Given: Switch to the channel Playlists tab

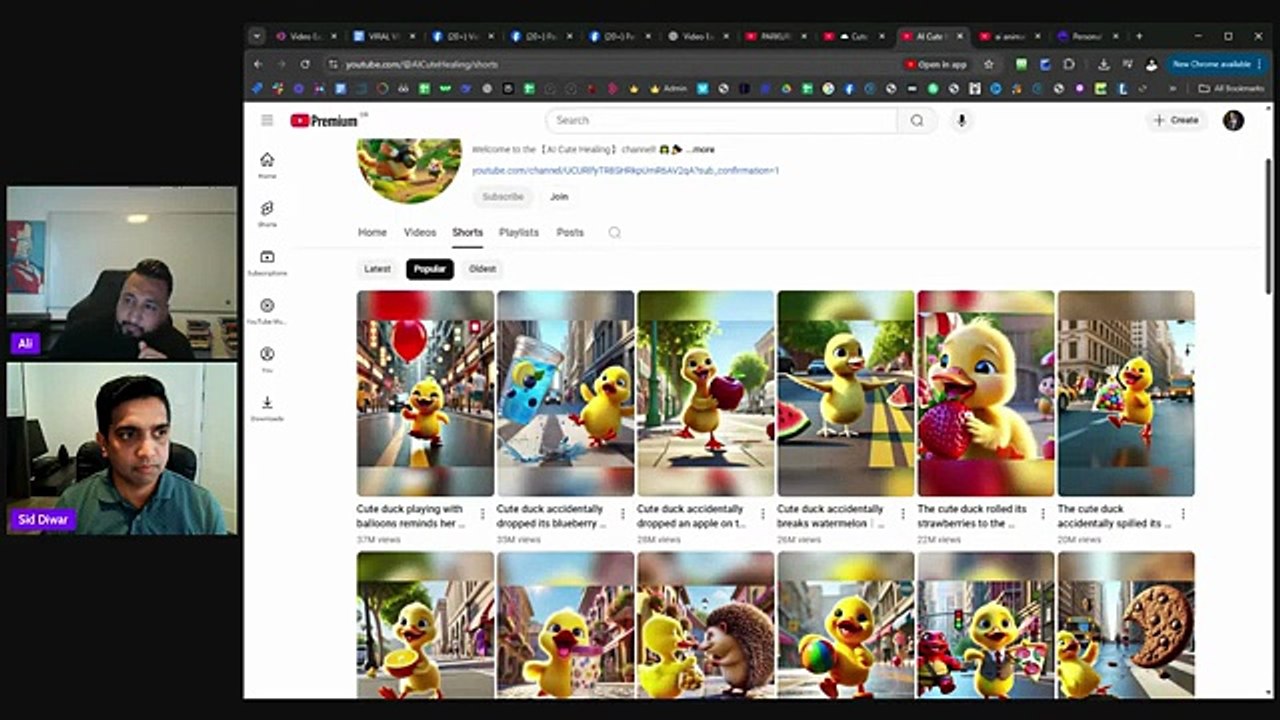Looking at the screenshot, I should click(x=519, y=232).
